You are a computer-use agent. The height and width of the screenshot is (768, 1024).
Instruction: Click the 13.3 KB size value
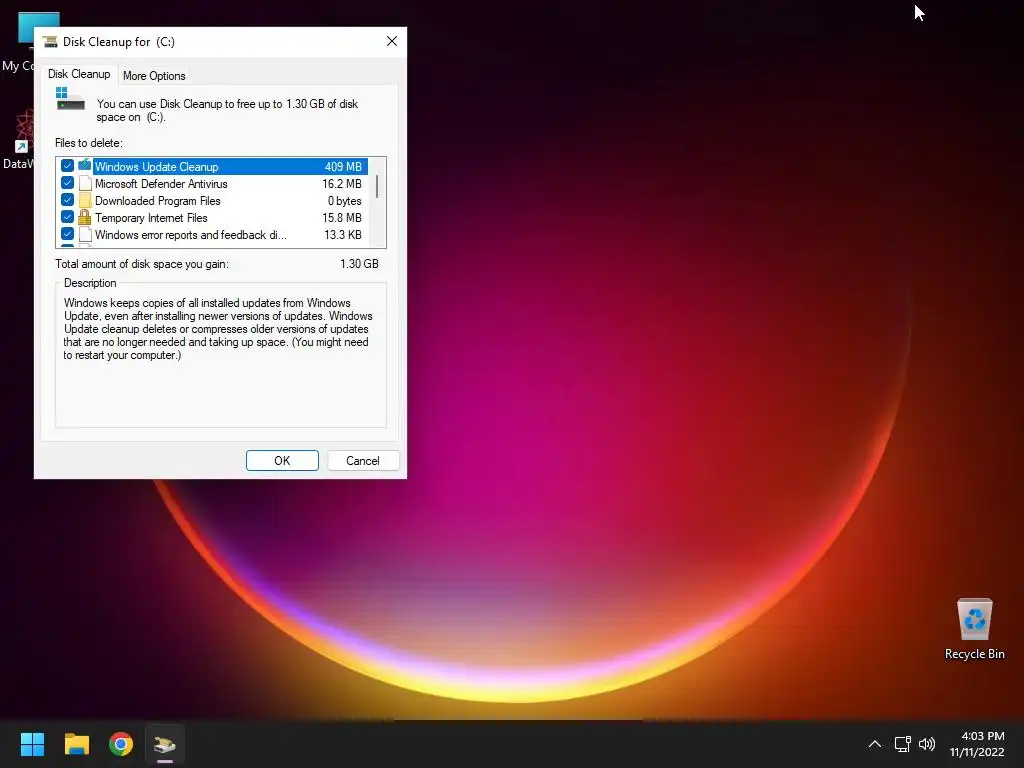pyautogui.click(x=342, y=234)
